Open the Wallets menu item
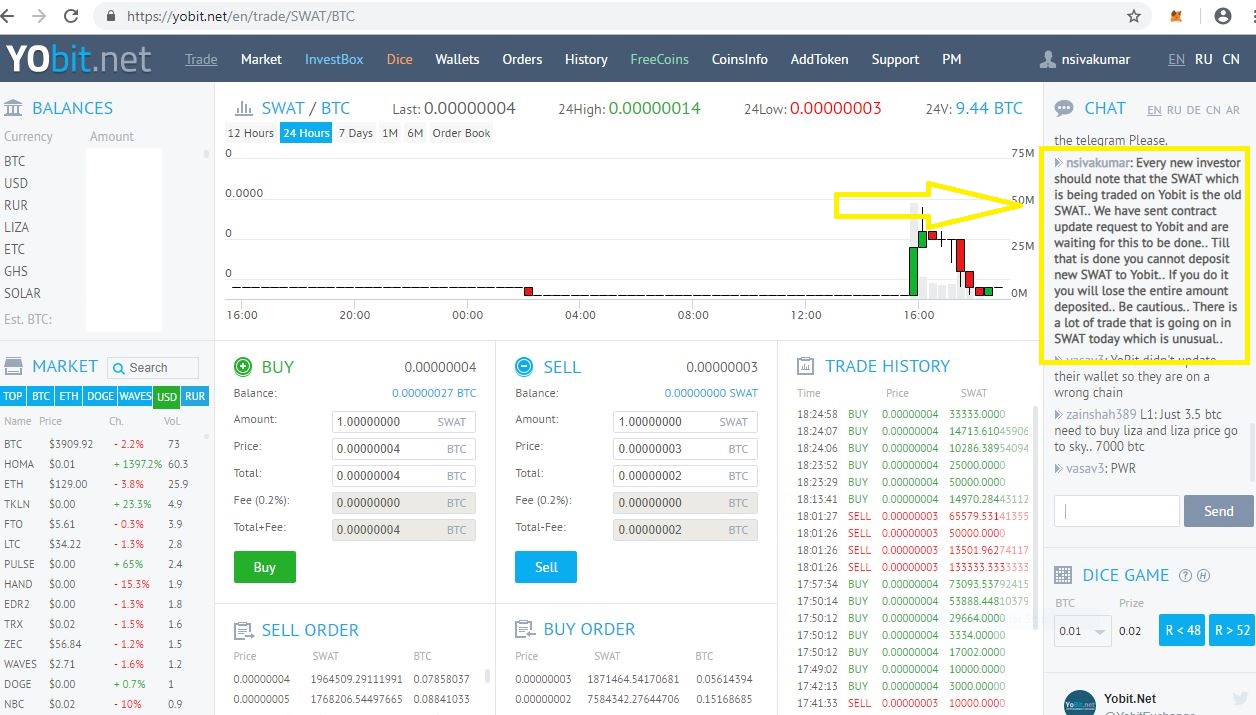This screenshot has width=1256, height=715. [457, 59]
